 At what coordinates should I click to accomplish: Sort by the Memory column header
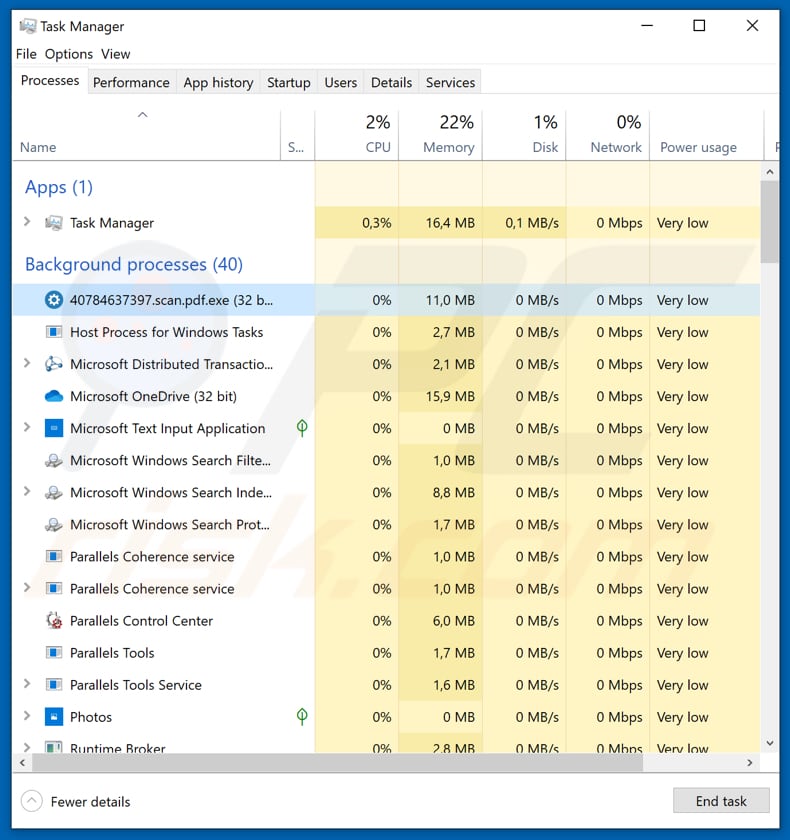[440, 135]
